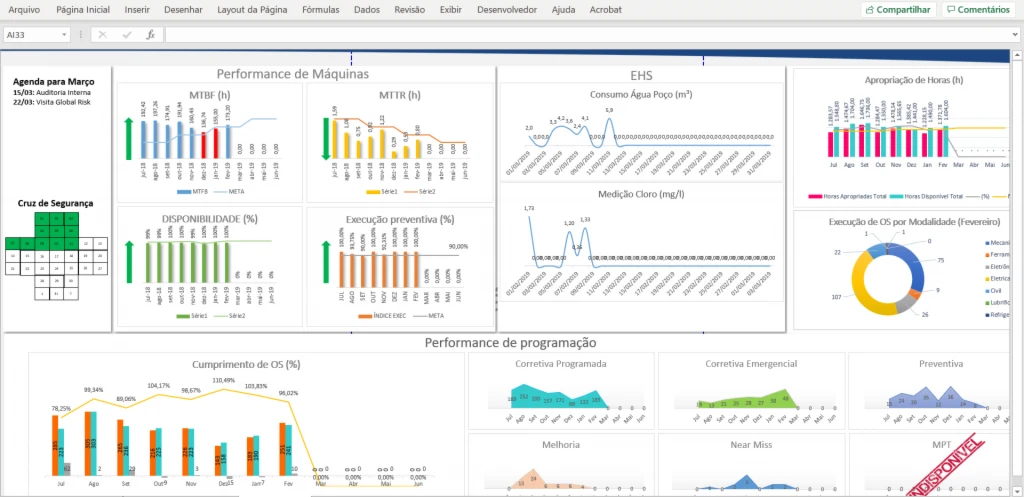Click the Horas Apropriadas Total pink legend swatch
The height and width of the screenshot is (497, 1024).
tap(814, 196)
